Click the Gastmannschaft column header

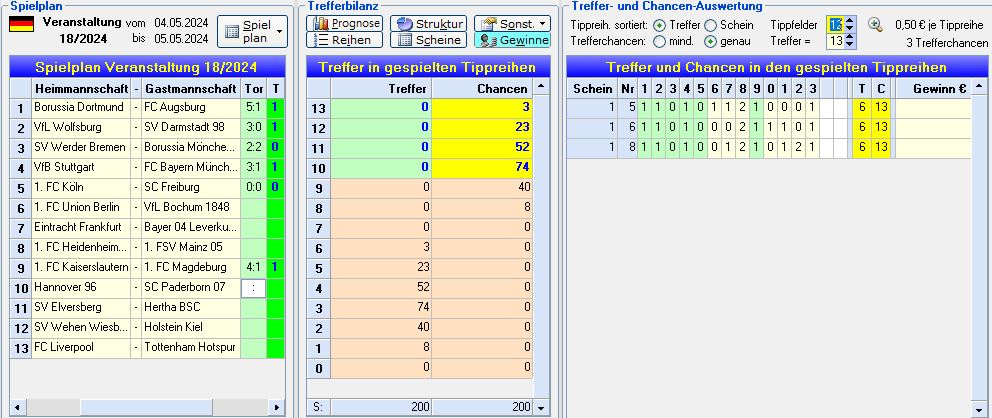click(x=190, y=89)
